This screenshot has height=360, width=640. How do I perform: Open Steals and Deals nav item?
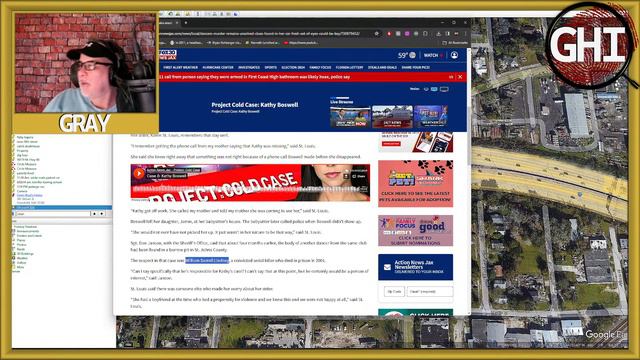(x=382, y=67)
